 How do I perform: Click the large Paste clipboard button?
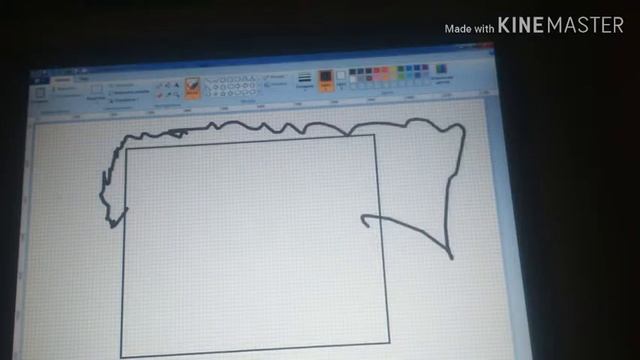40,95
